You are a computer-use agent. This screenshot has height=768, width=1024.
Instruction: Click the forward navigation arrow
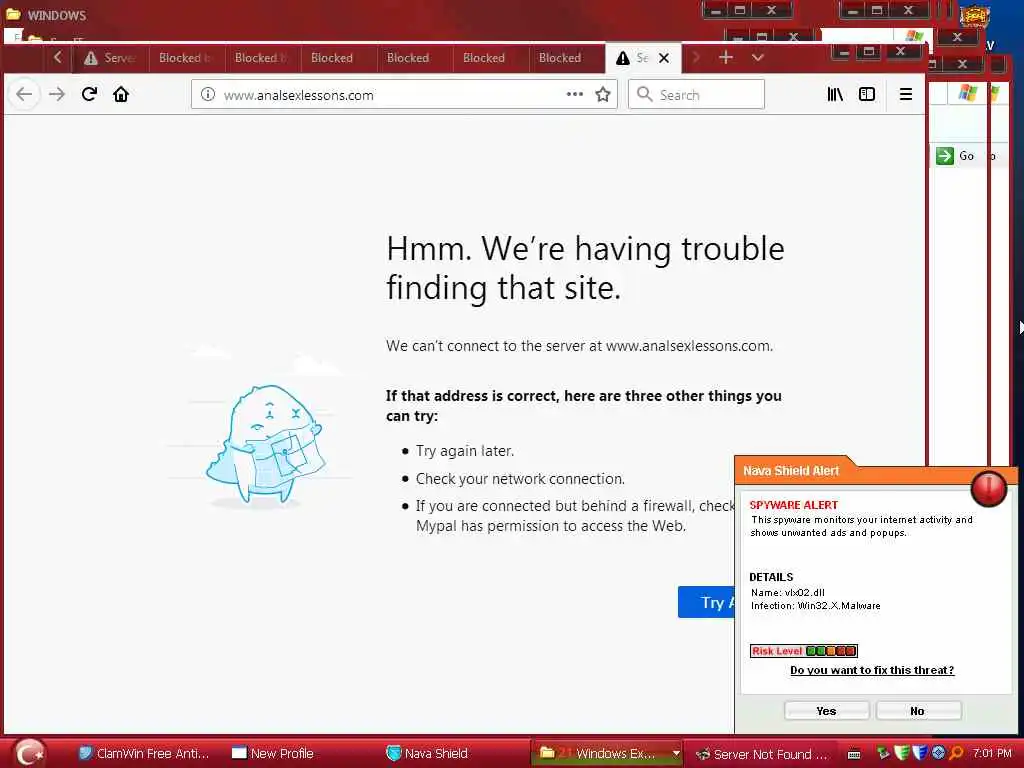(57, 95)
